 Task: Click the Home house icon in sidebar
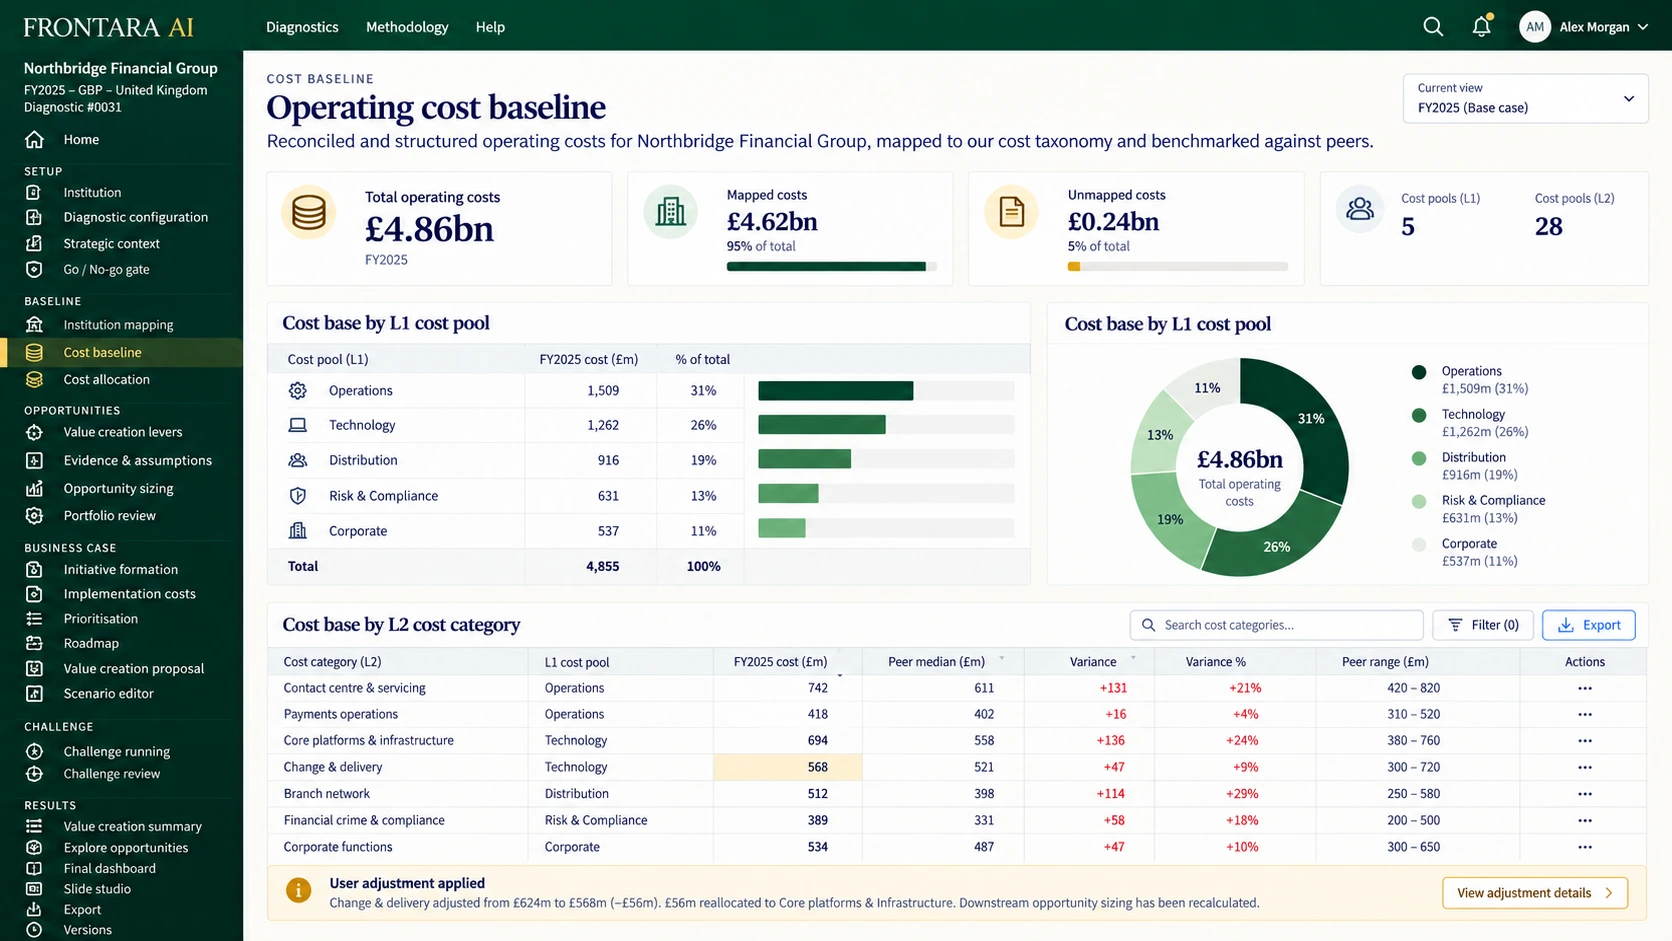point(34,139)
